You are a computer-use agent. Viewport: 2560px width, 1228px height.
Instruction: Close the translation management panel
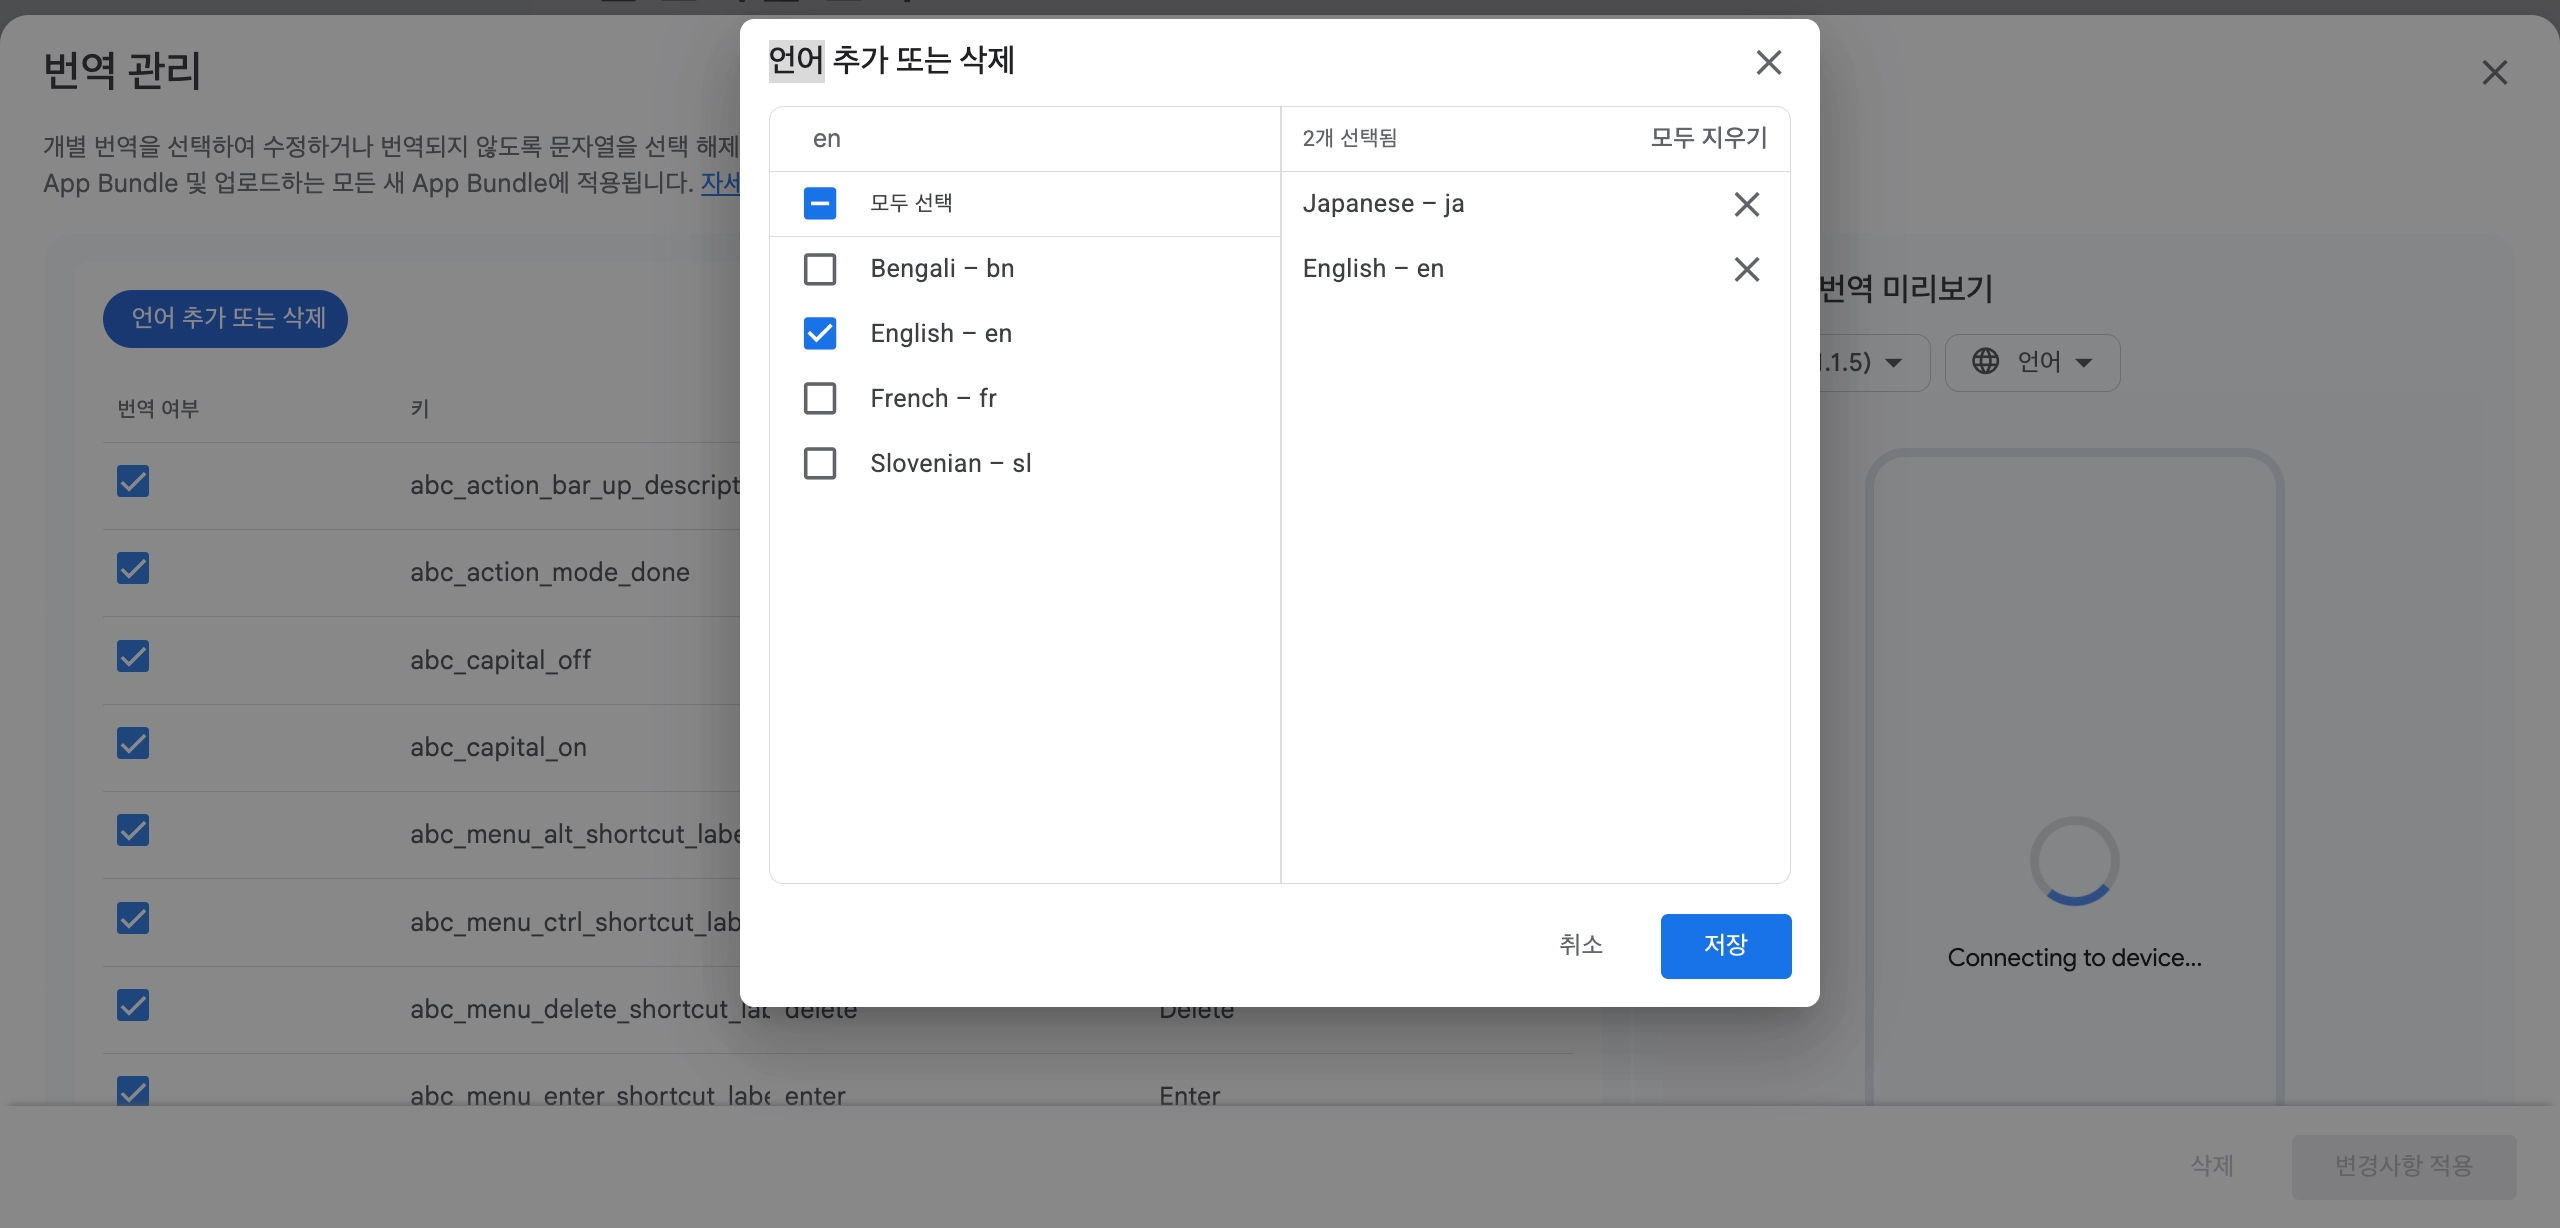[x=2494, y=72]
